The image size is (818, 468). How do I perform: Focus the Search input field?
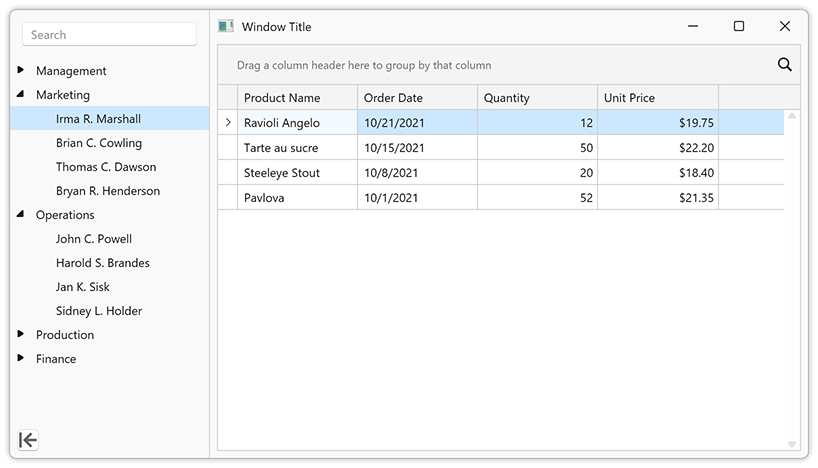click(x=110, y=35)
